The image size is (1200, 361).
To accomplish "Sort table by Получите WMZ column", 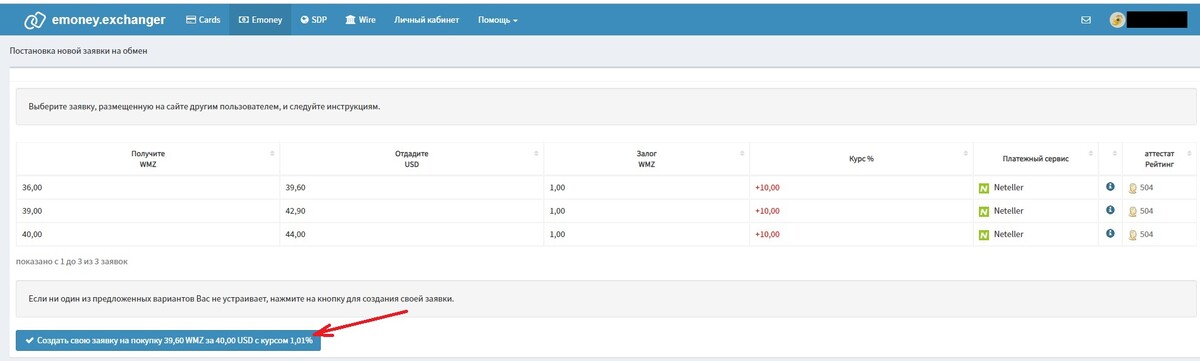I will coord(148,158).
